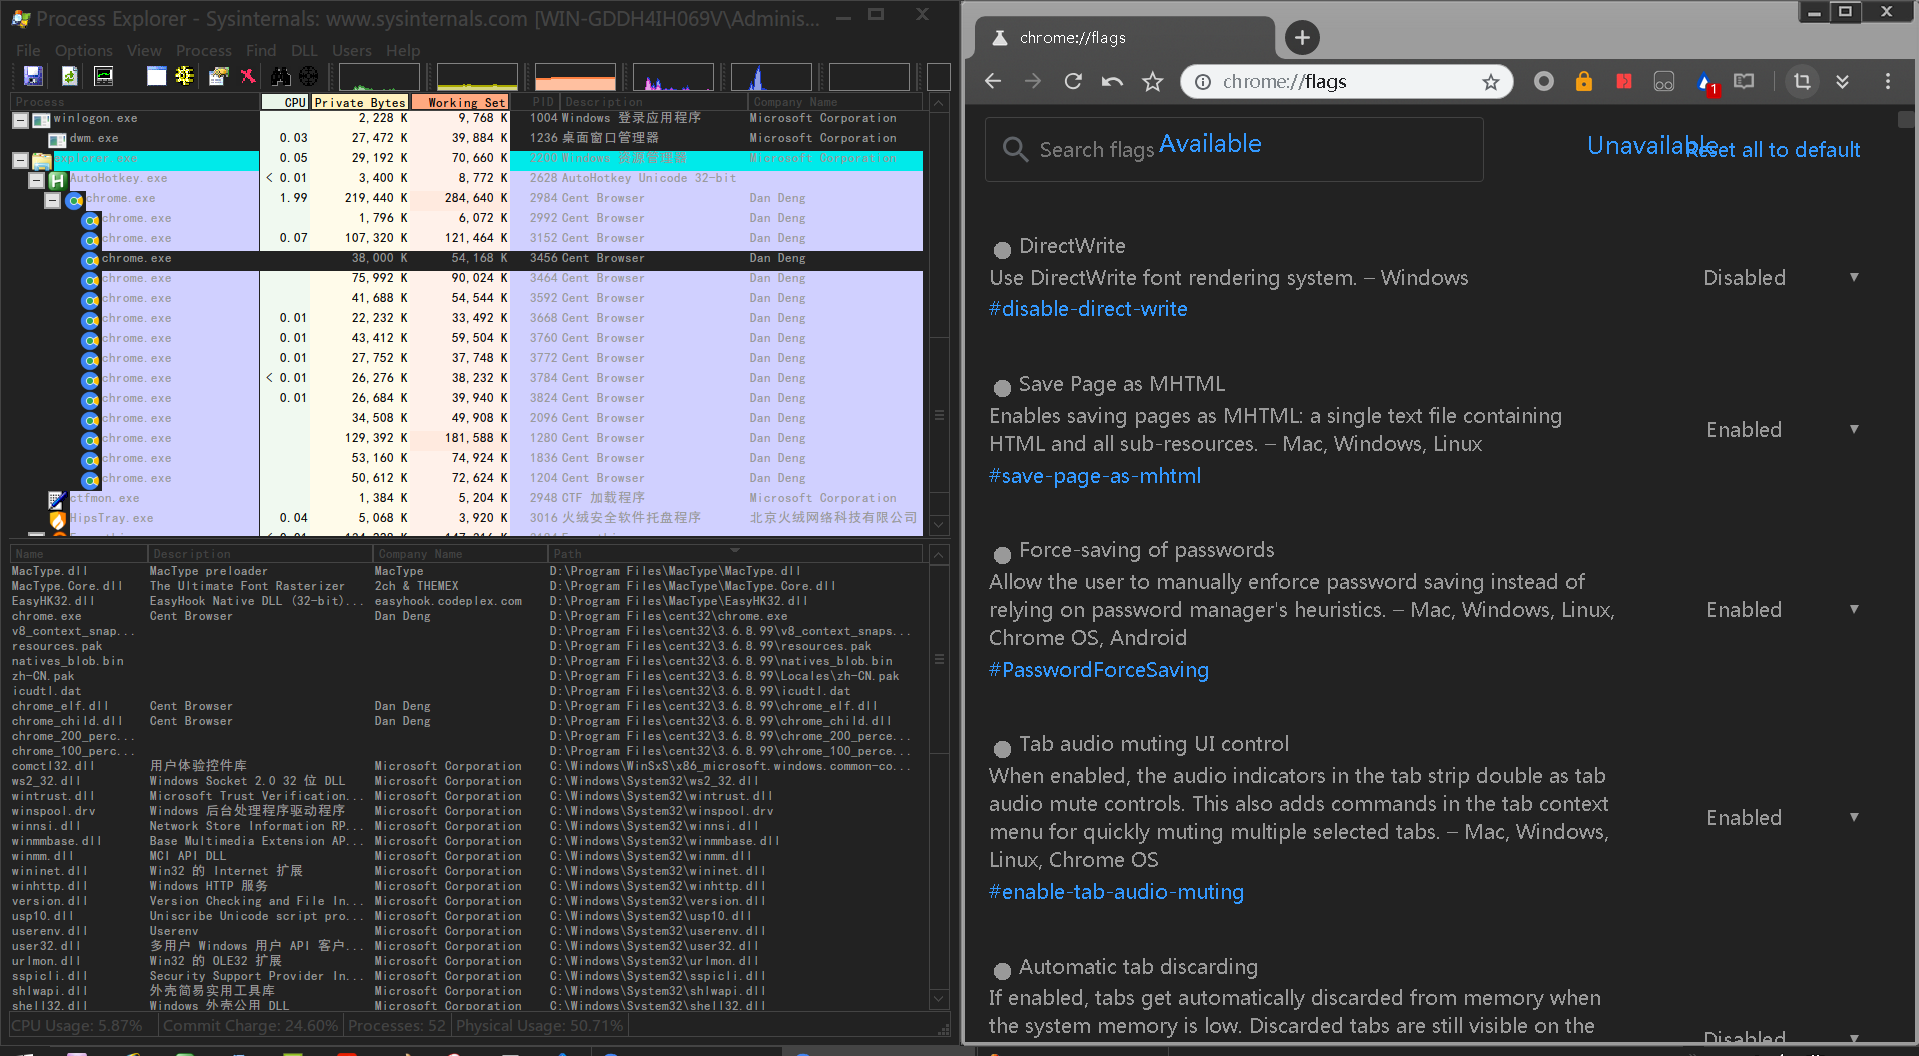This screenshot has height=1056, width=1919.
Task: Click the Kill Process red X icon
Action: tap(247, 76)
